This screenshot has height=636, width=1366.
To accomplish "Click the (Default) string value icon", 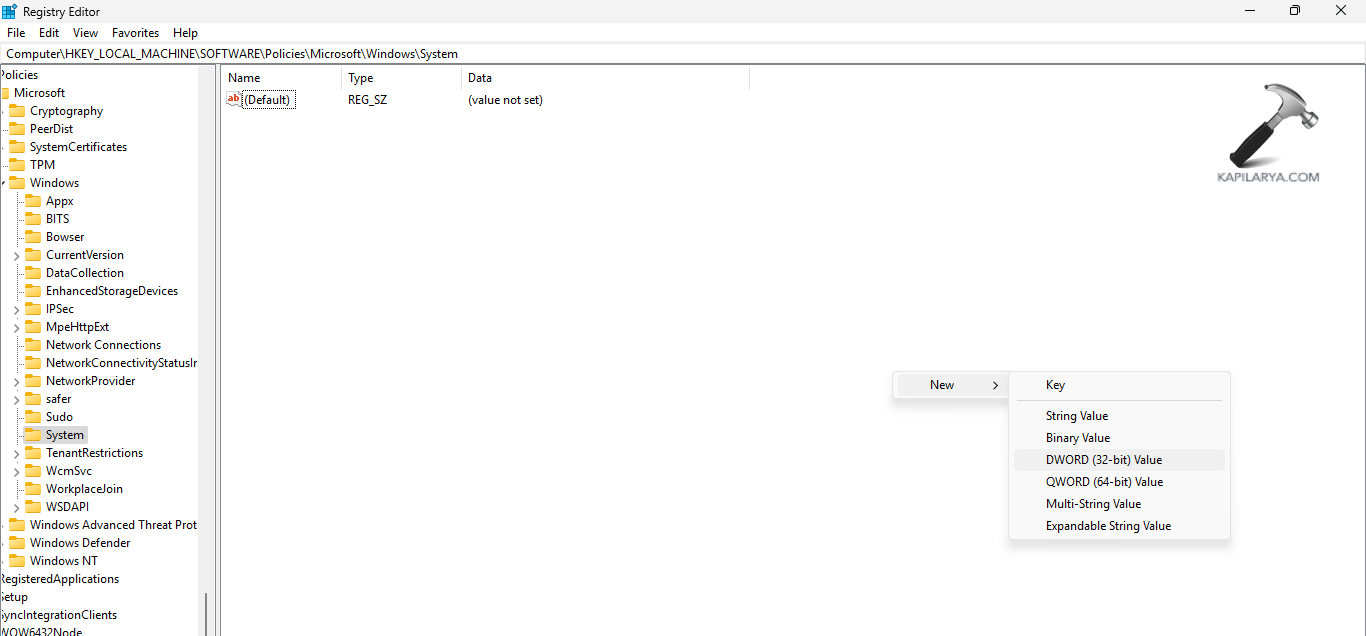I will [x=234, y=99].
